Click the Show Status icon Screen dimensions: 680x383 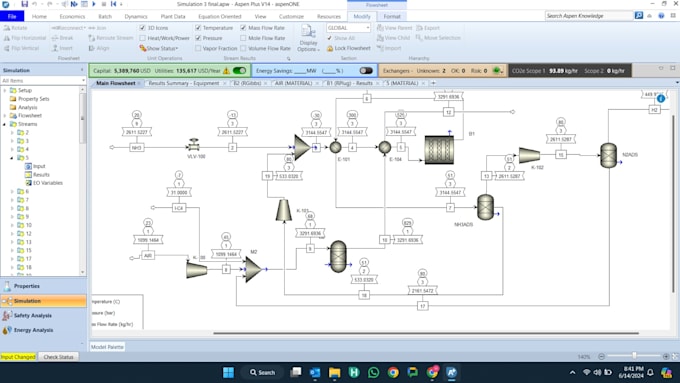tap(143, 48)
